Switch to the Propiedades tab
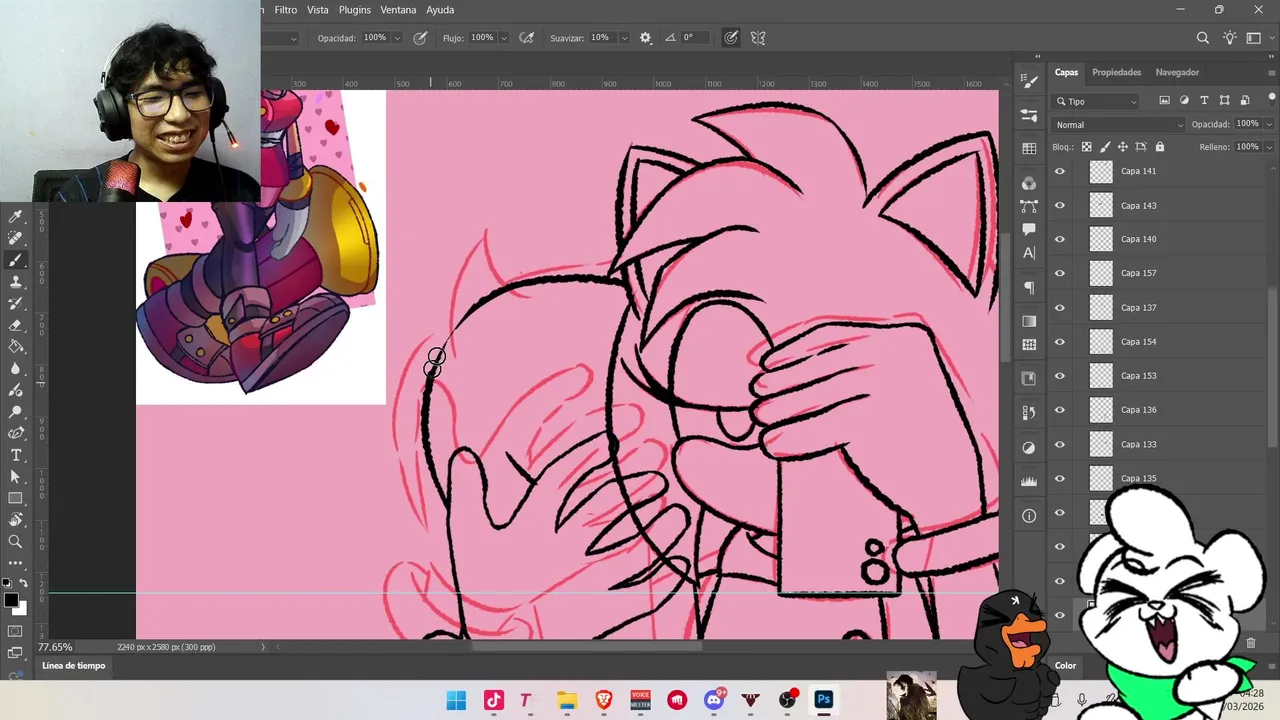Viewport: 1280px width, 720px height. [1116, 72]
